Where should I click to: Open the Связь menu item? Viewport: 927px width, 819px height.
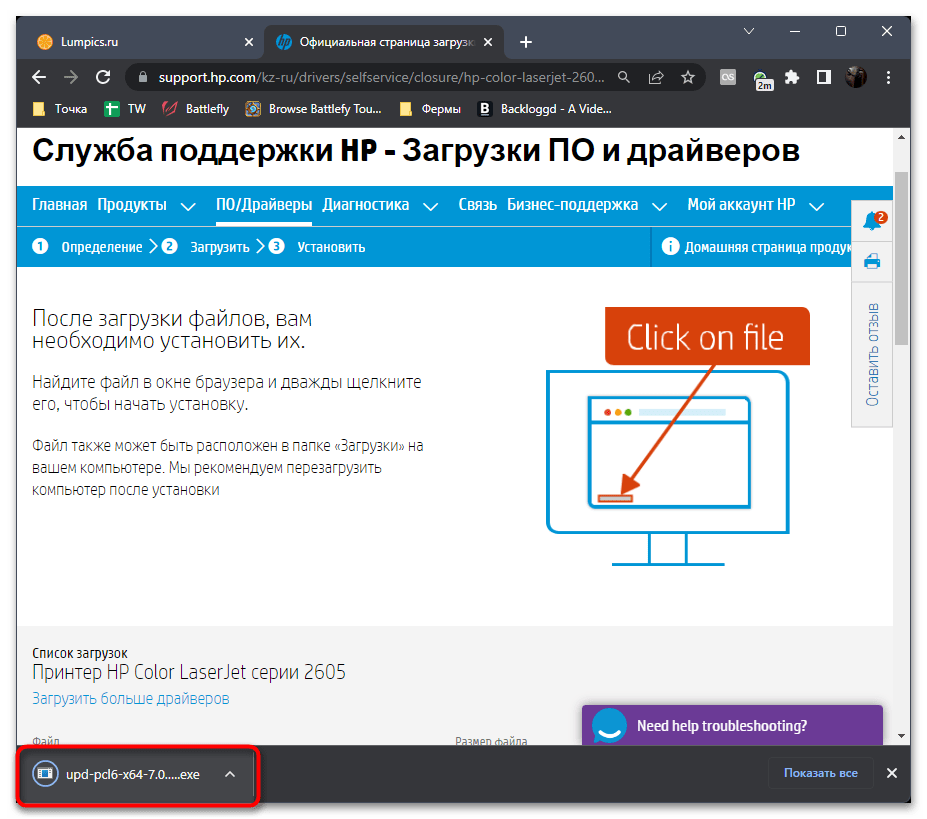[477, 205]
